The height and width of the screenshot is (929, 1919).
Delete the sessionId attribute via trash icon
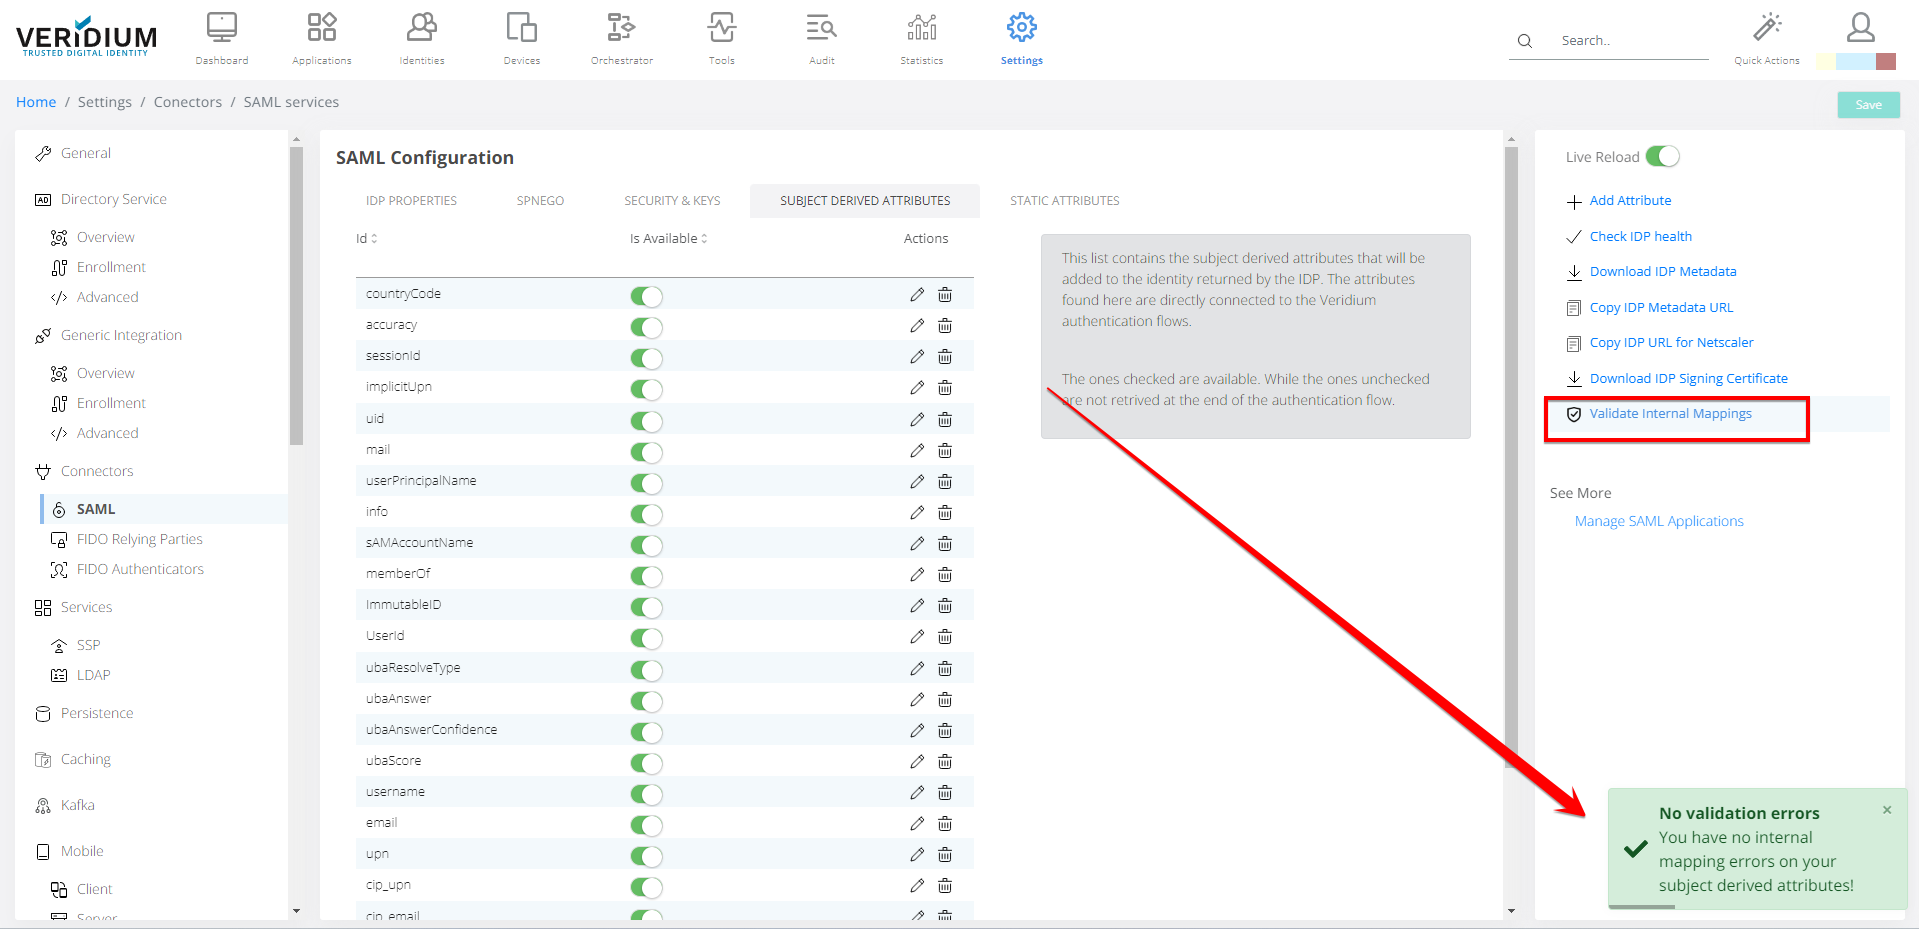pos(945,357)
